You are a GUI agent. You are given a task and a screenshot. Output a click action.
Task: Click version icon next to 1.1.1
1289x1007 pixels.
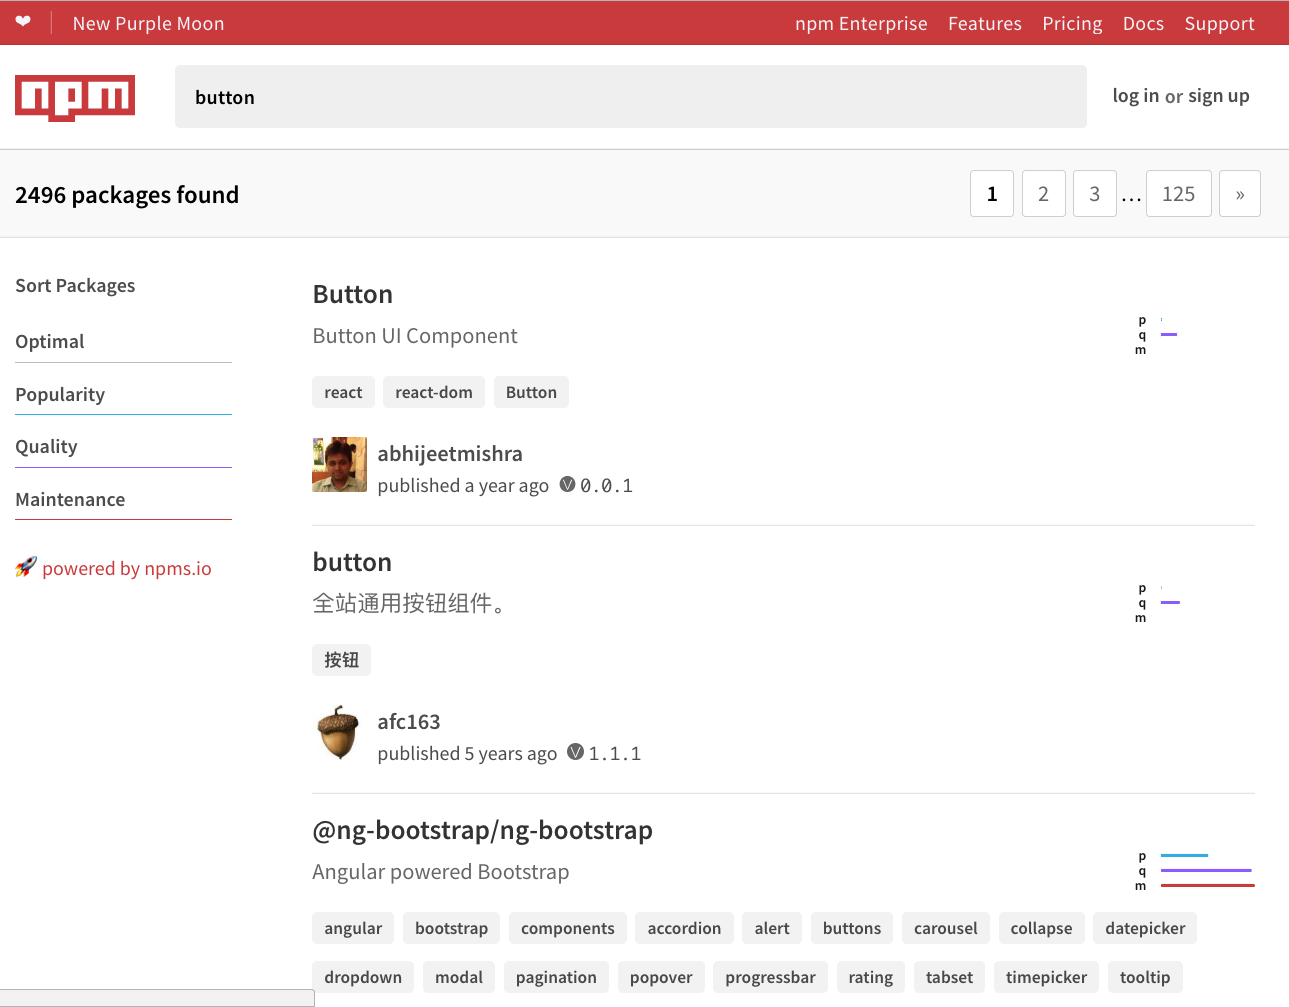(x=575, y=752)
